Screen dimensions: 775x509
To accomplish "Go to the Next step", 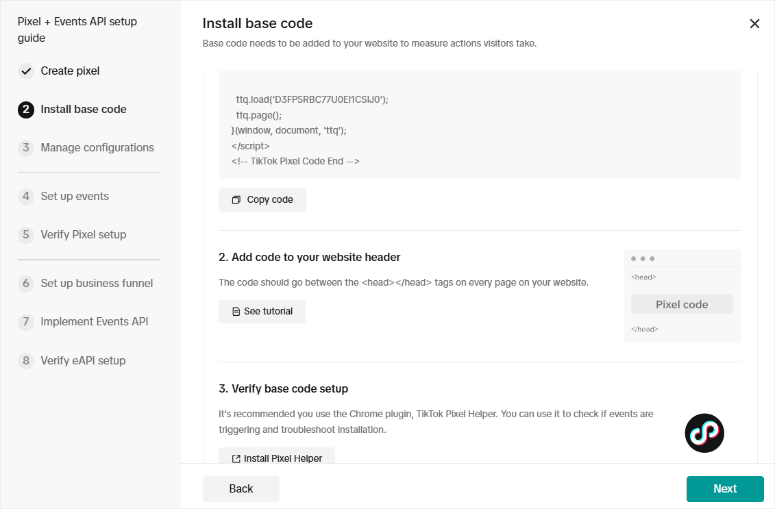I will [725, 489].
